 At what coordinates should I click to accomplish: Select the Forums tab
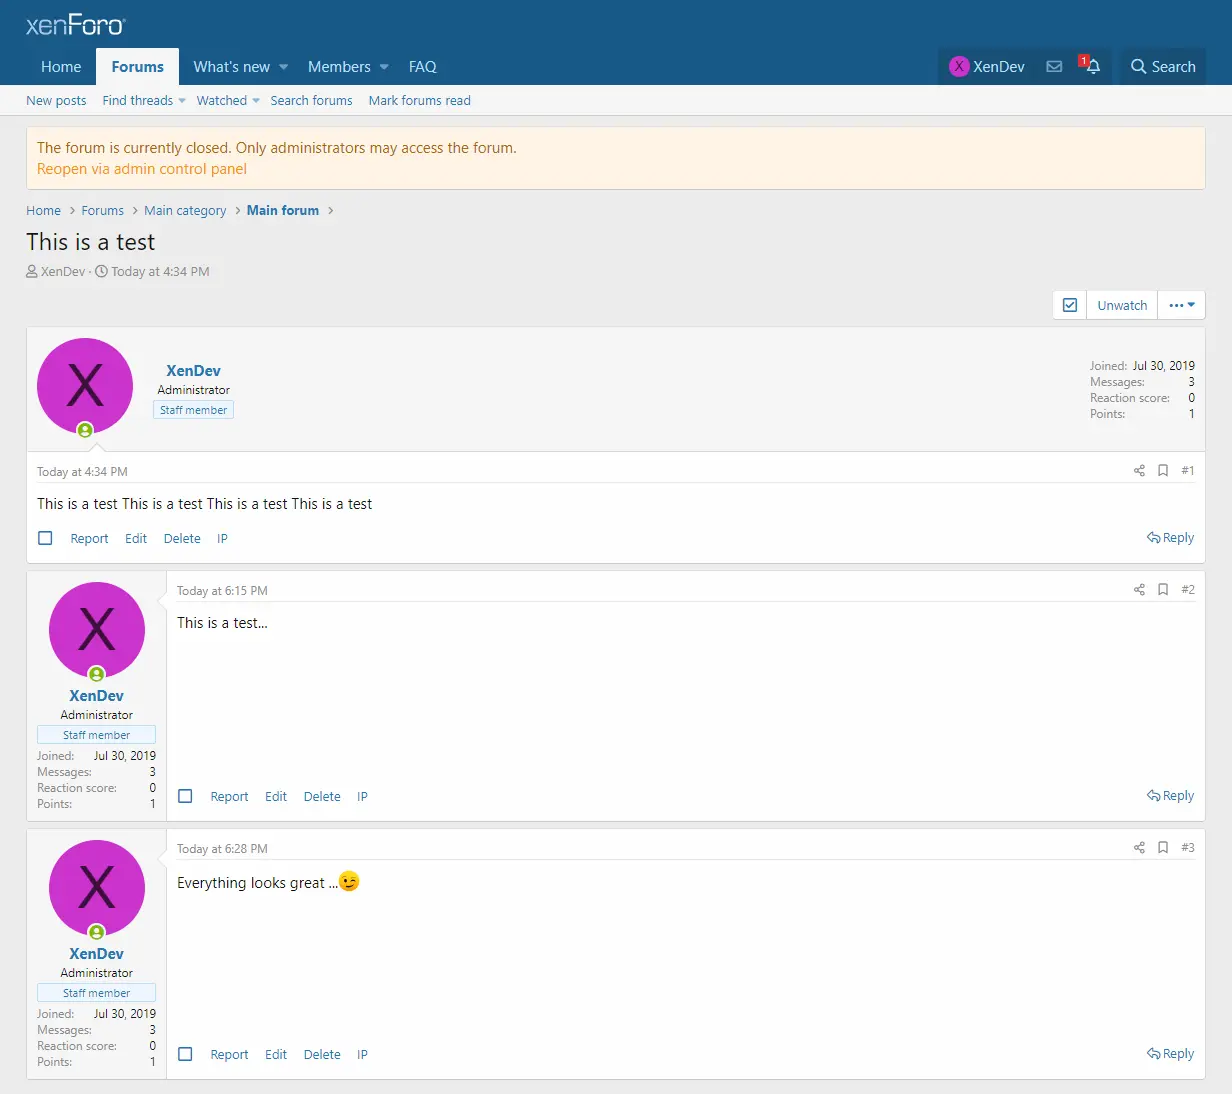138,67
